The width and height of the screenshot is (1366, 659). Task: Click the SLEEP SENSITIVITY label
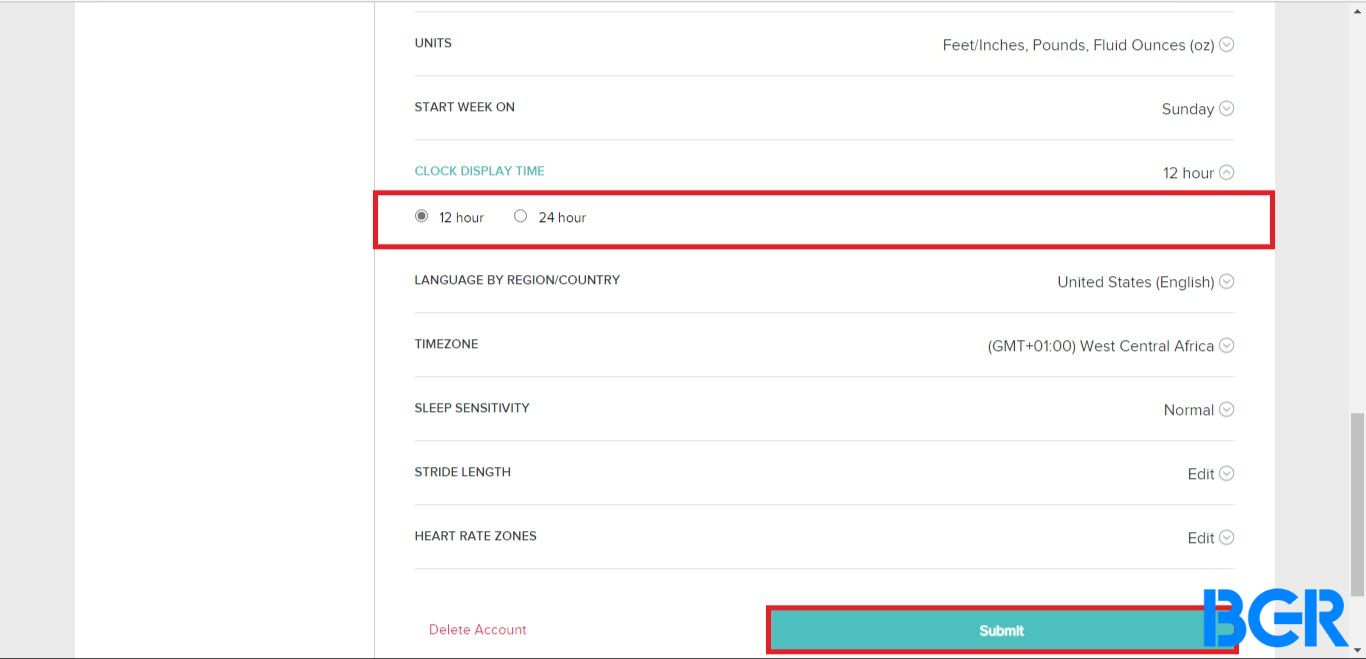(472, 408)
